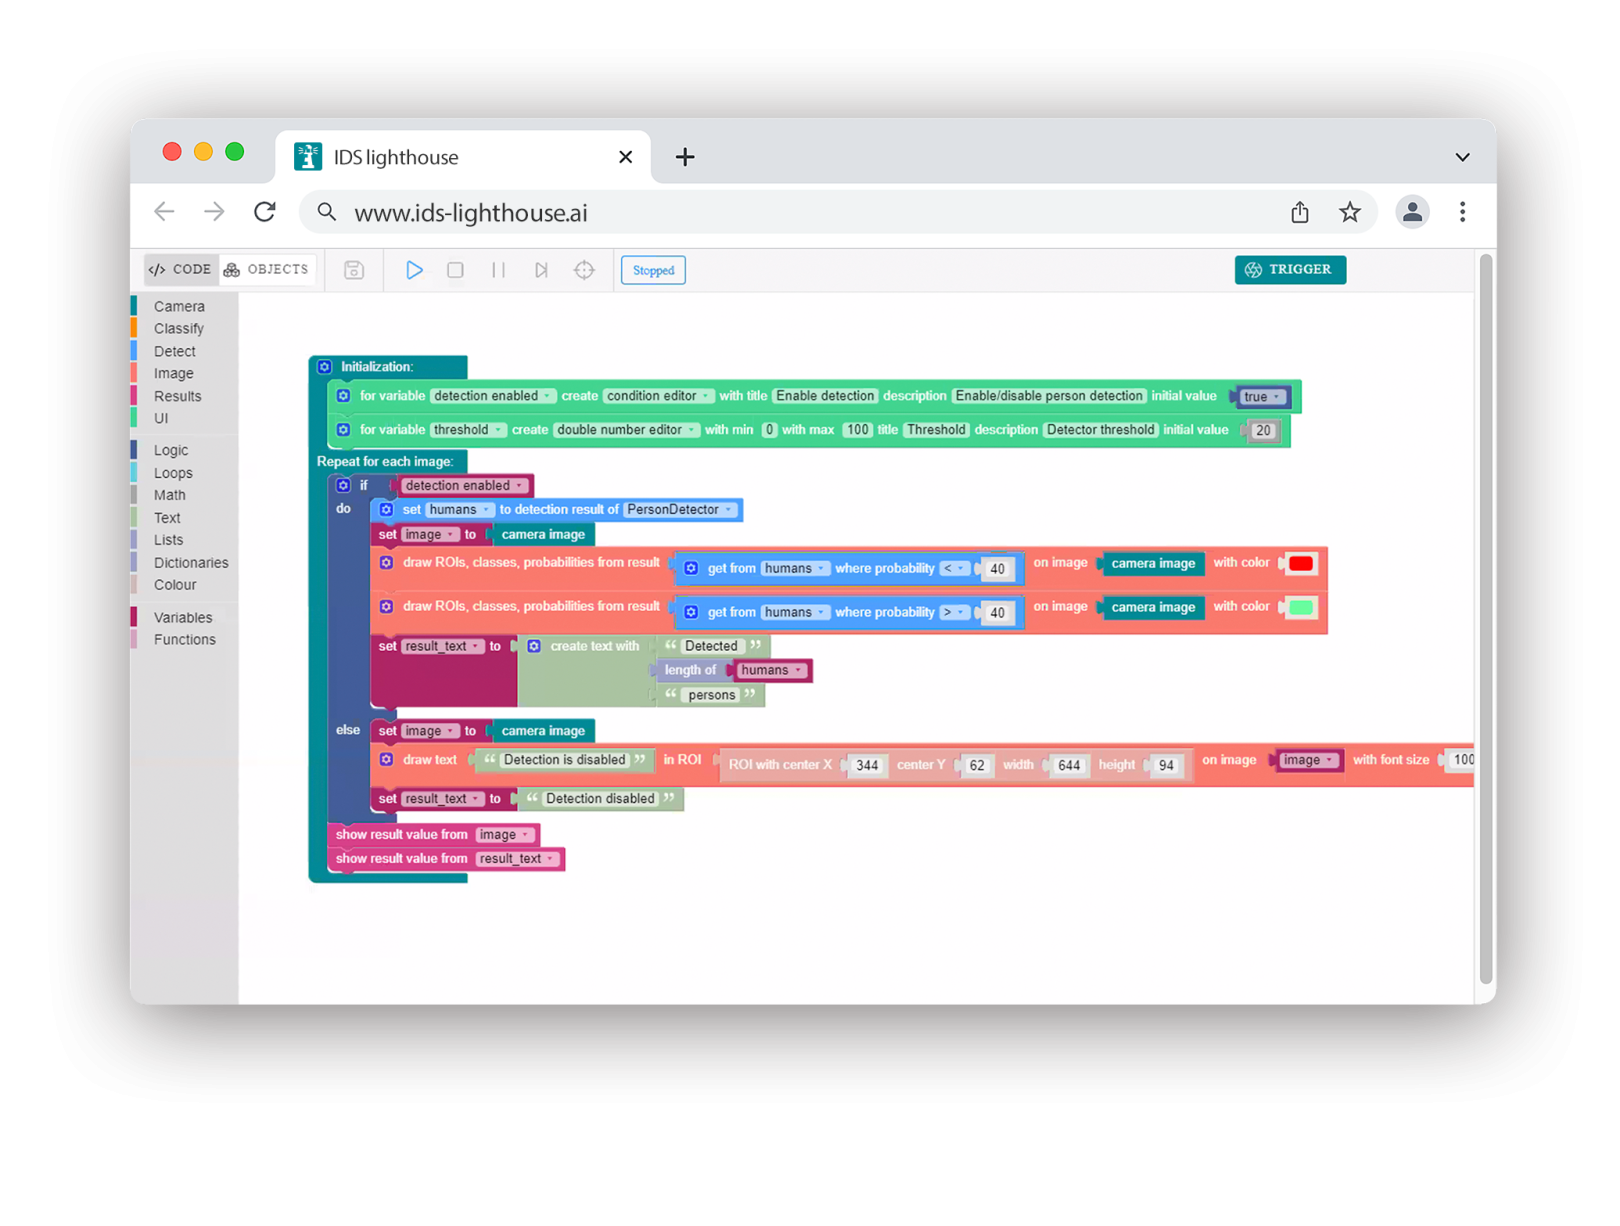The height and width of the screenshot is (1226, 1620).
Task: Open the Detect category in toolbox
Action: pyautogui.click(x=175, y=351)
